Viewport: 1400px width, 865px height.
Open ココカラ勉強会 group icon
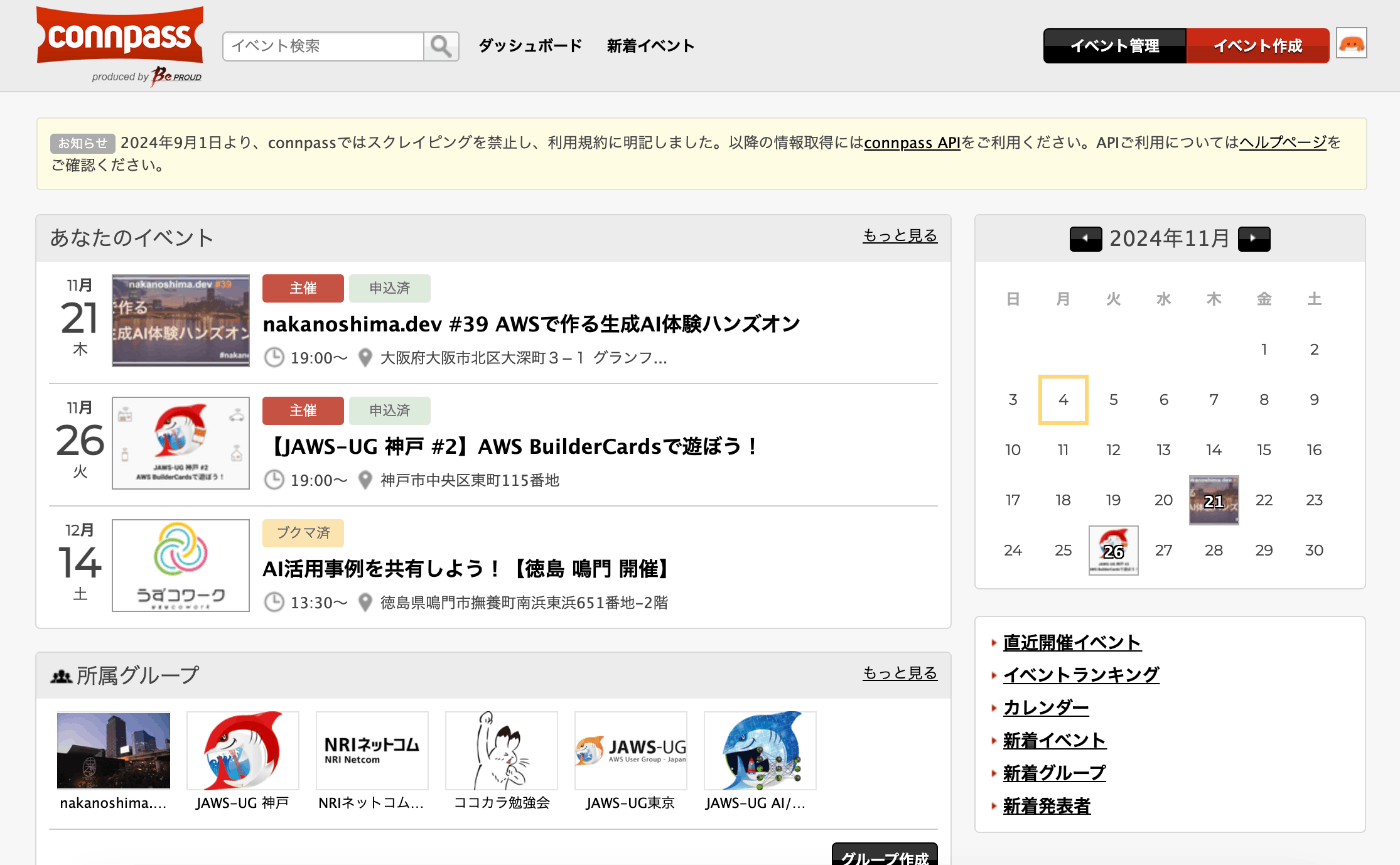point(501,751)
